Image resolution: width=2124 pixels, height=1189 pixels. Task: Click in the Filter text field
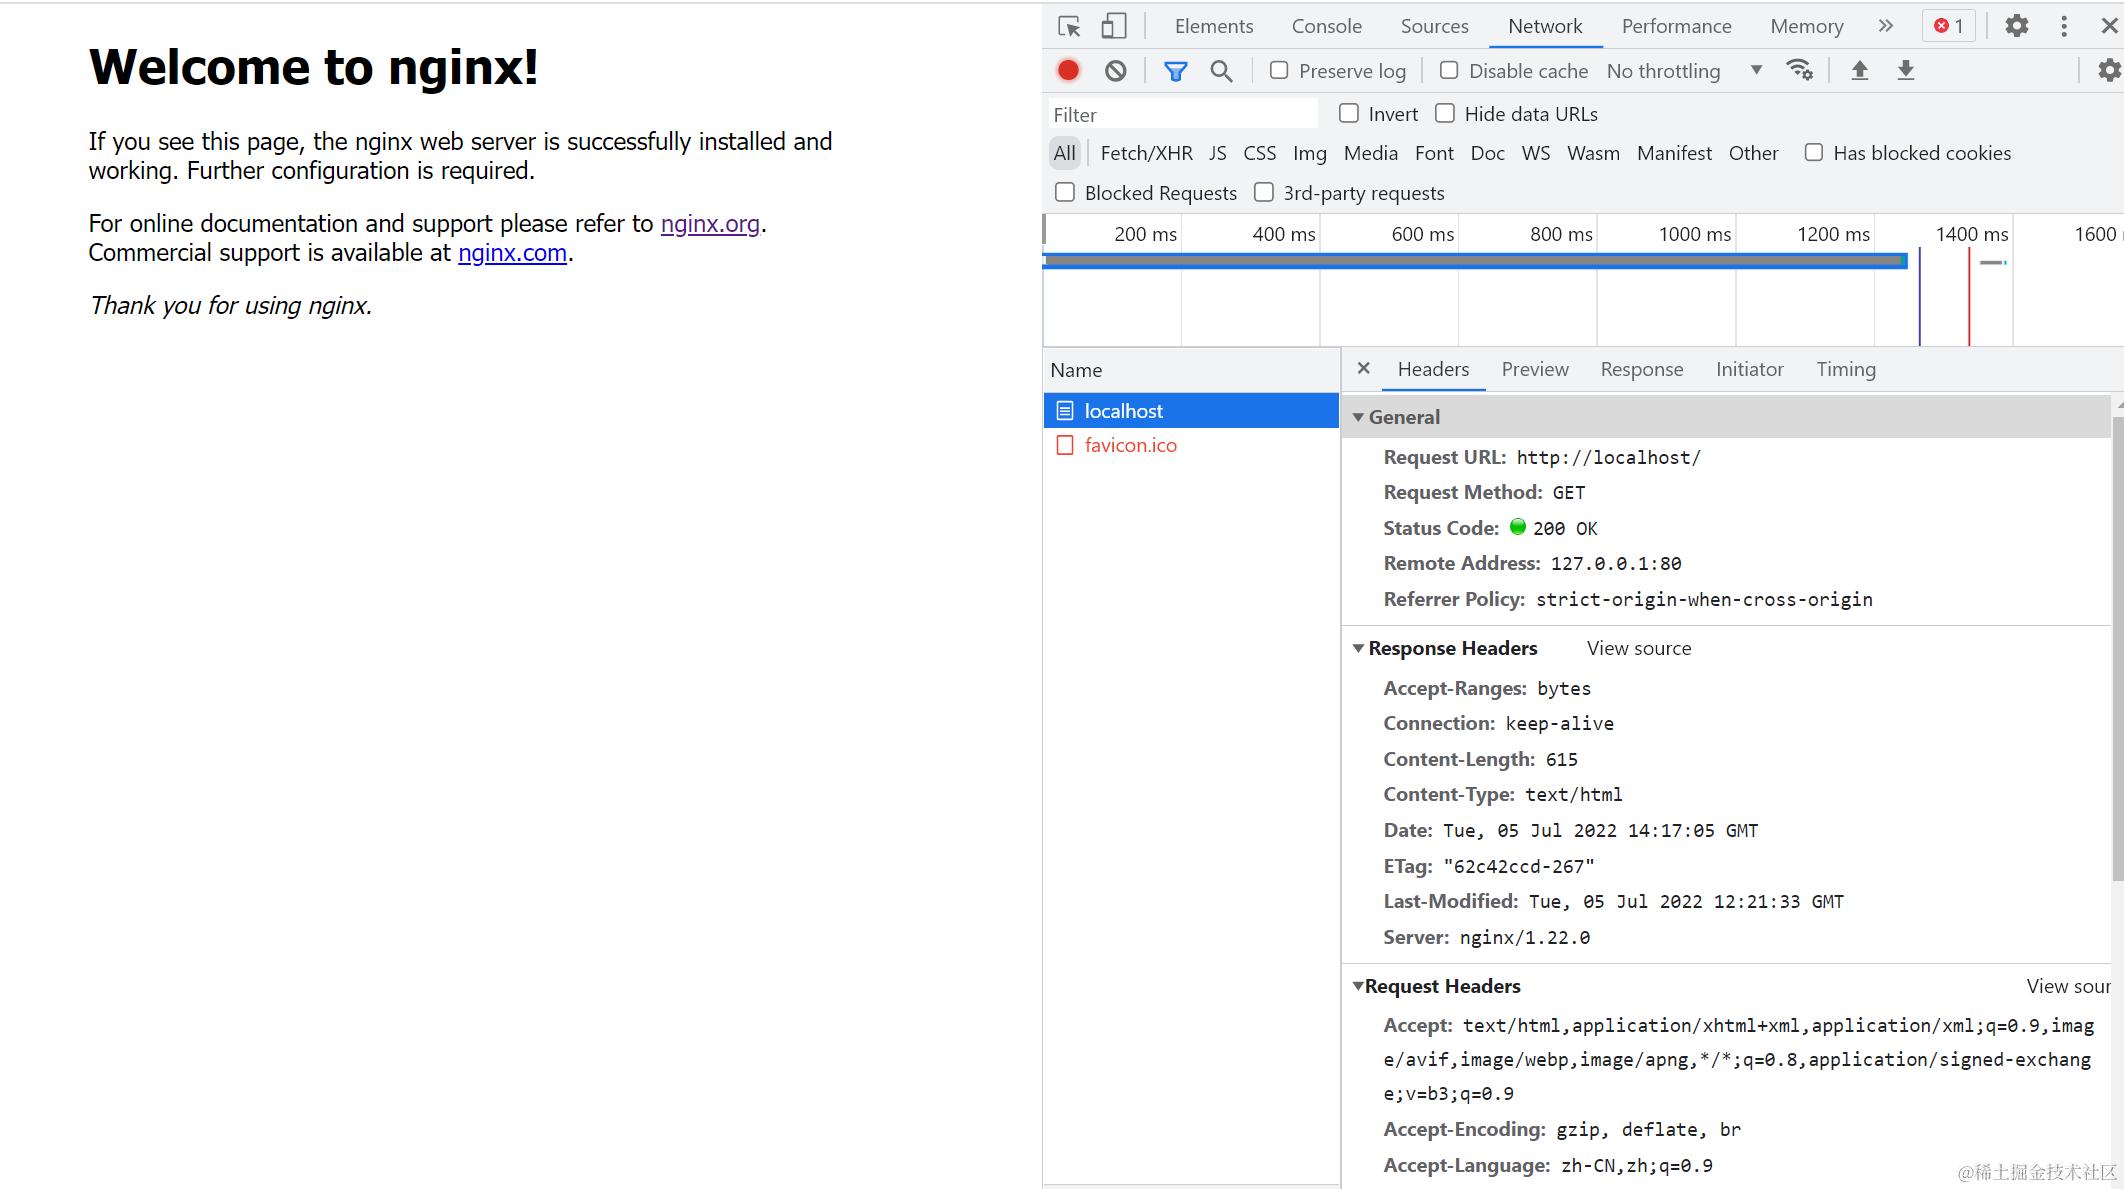(x=1182, y=114)
